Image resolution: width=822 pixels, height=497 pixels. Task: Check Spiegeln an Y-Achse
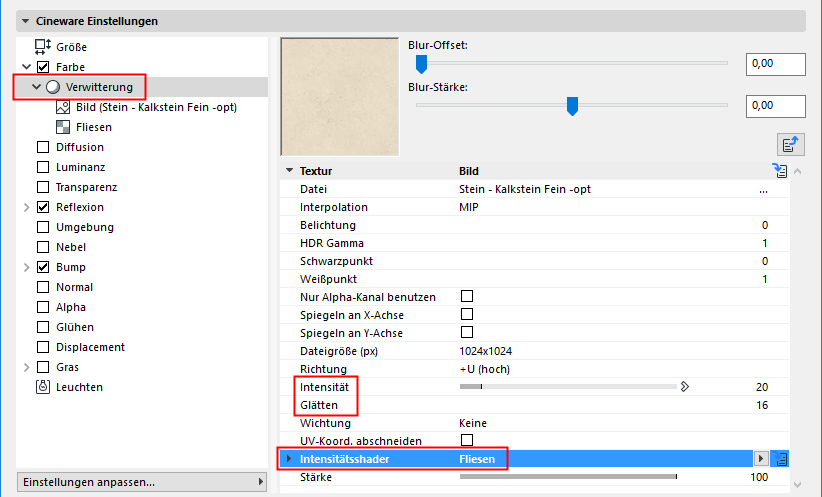coord(467,332)
